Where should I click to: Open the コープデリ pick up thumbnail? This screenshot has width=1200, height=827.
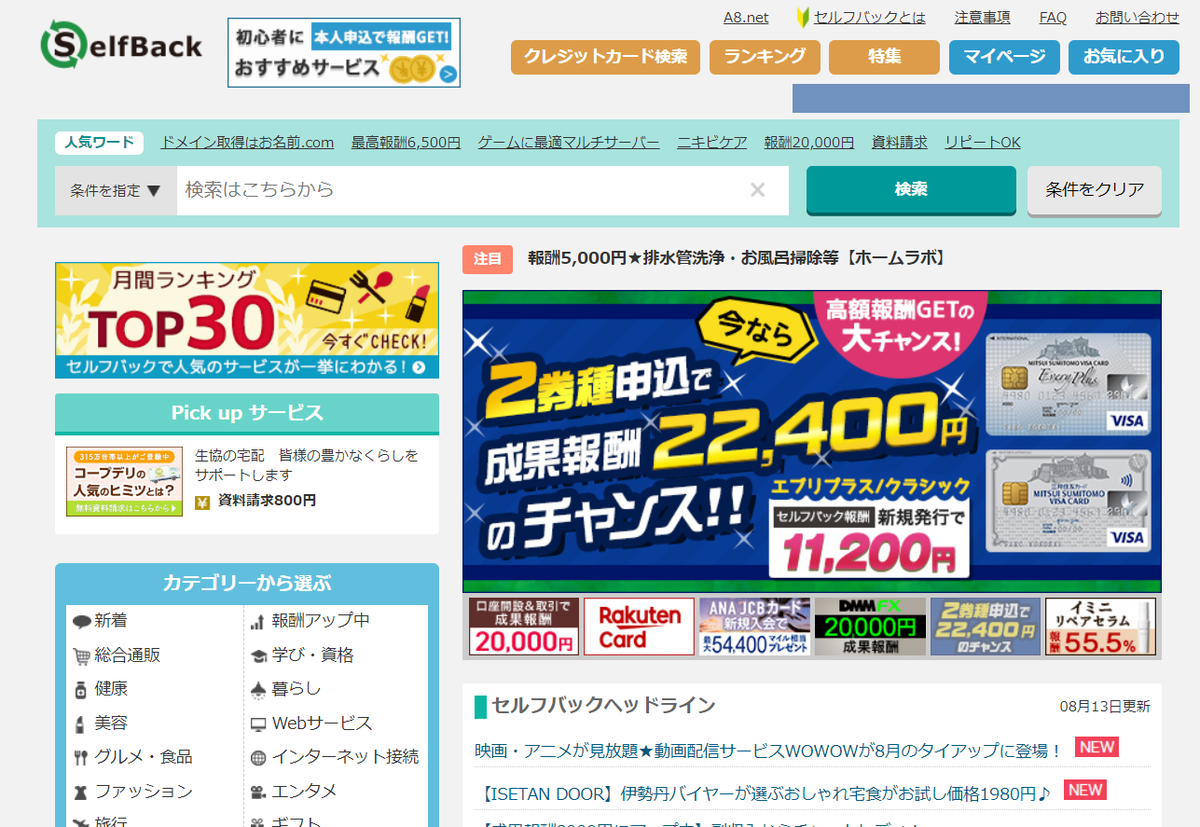click(125, 481)
